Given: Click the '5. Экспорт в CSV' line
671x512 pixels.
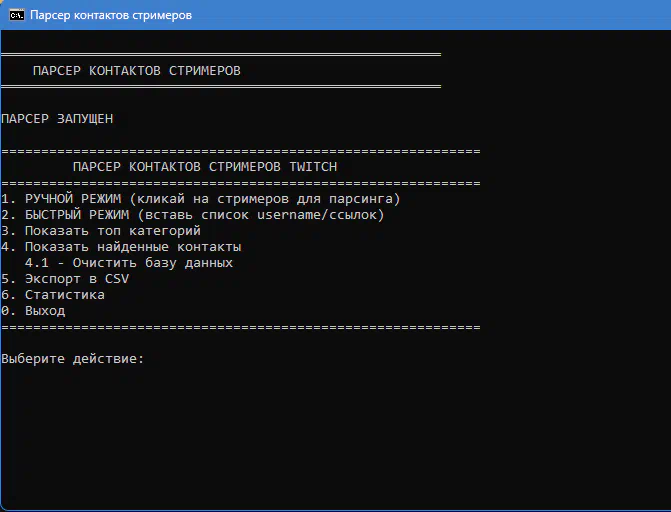Looking at the screenshot, I should 64,279.
